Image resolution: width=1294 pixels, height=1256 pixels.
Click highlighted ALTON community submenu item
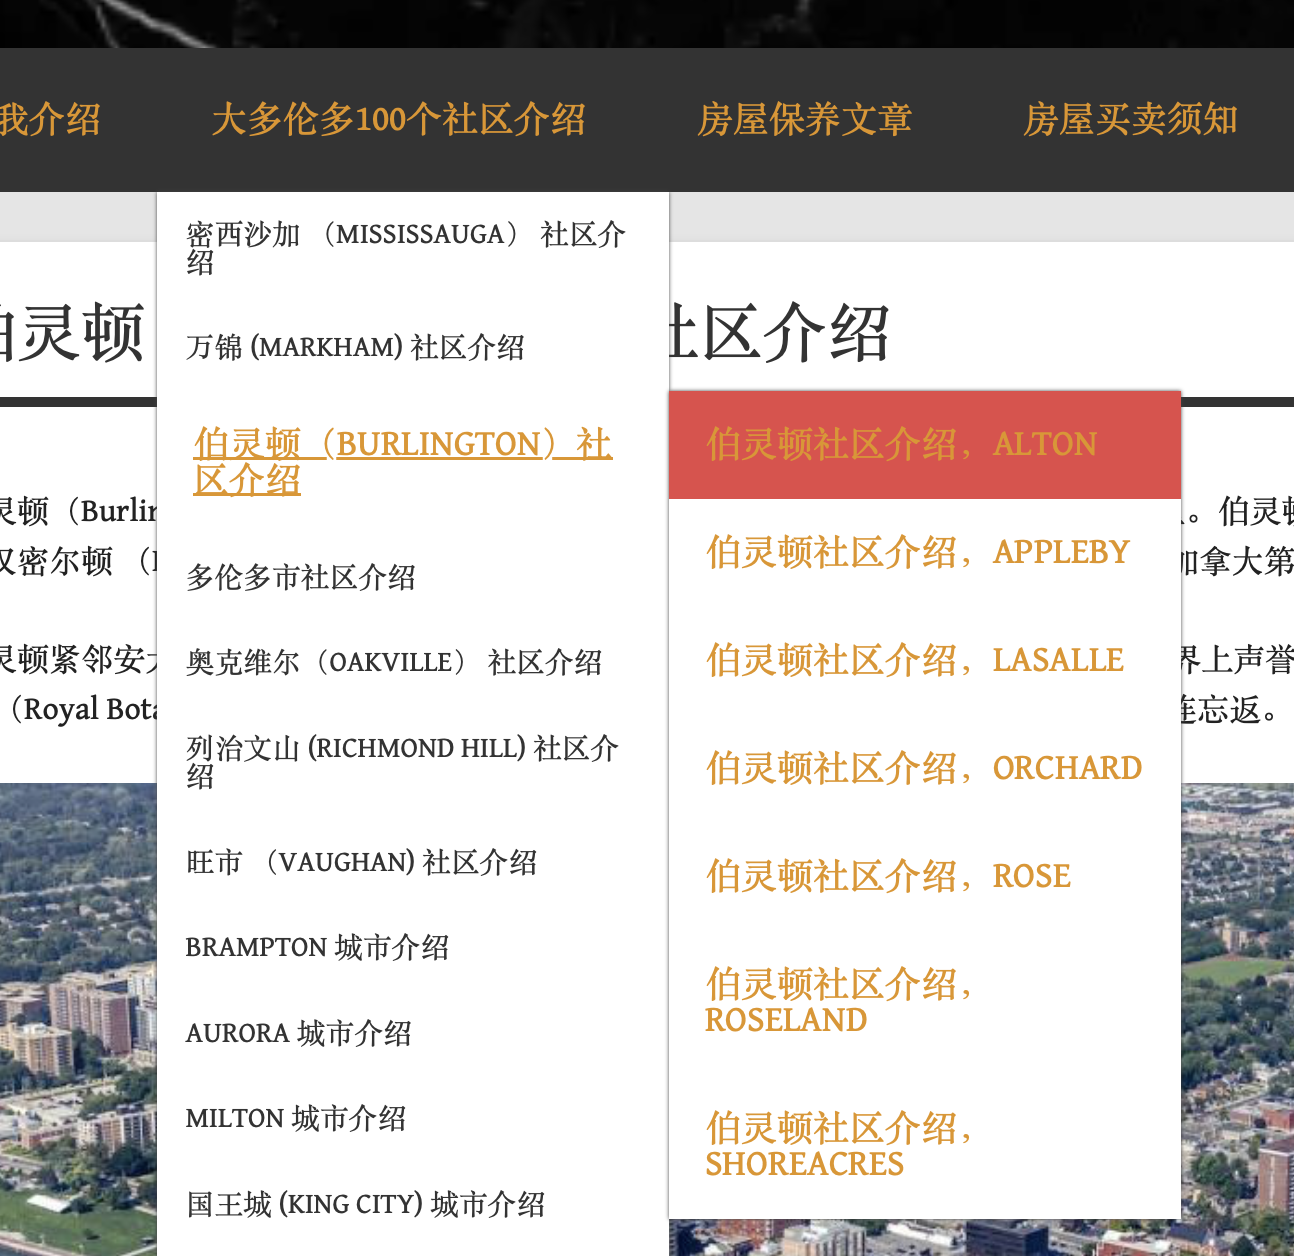(901, 445)
